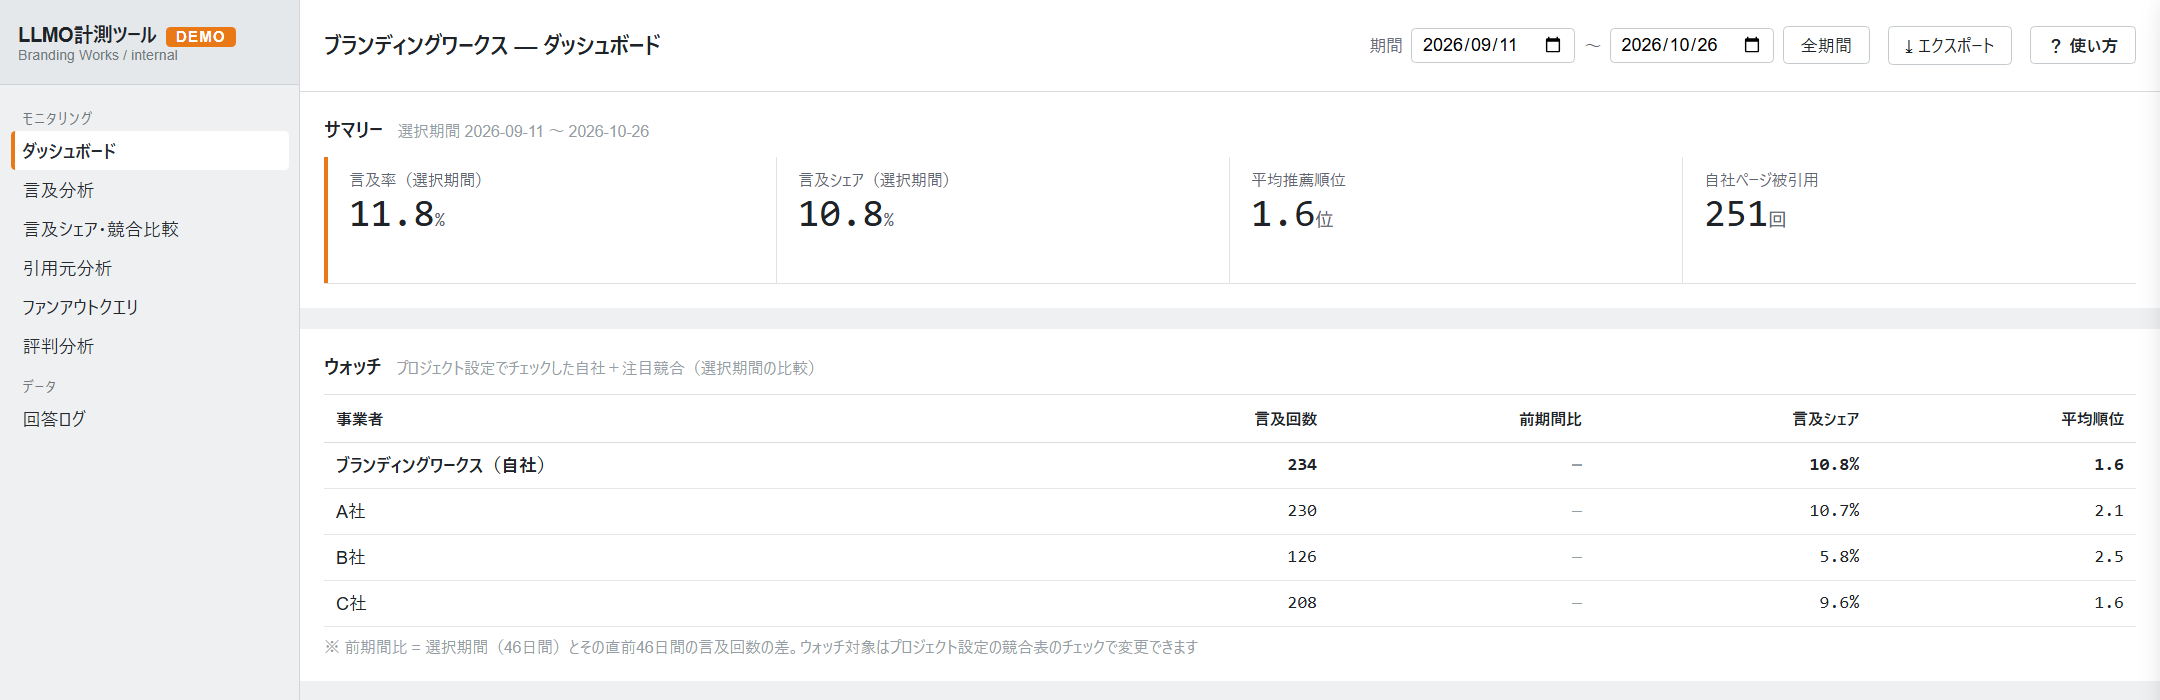This screenshot has height=700, width=2160.
Task: Click A社's average rank 2.1
Action: (x=2109, y=511)
